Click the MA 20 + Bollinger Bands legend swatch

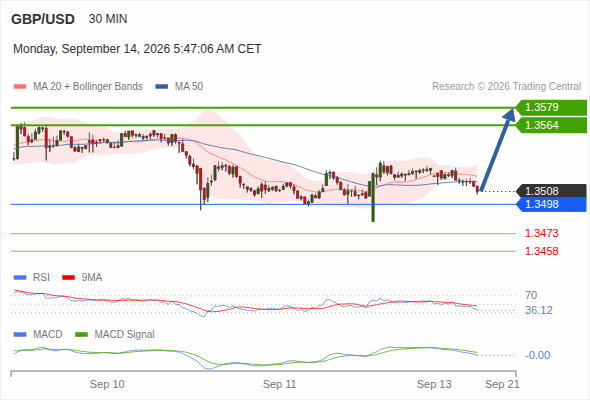20,87
